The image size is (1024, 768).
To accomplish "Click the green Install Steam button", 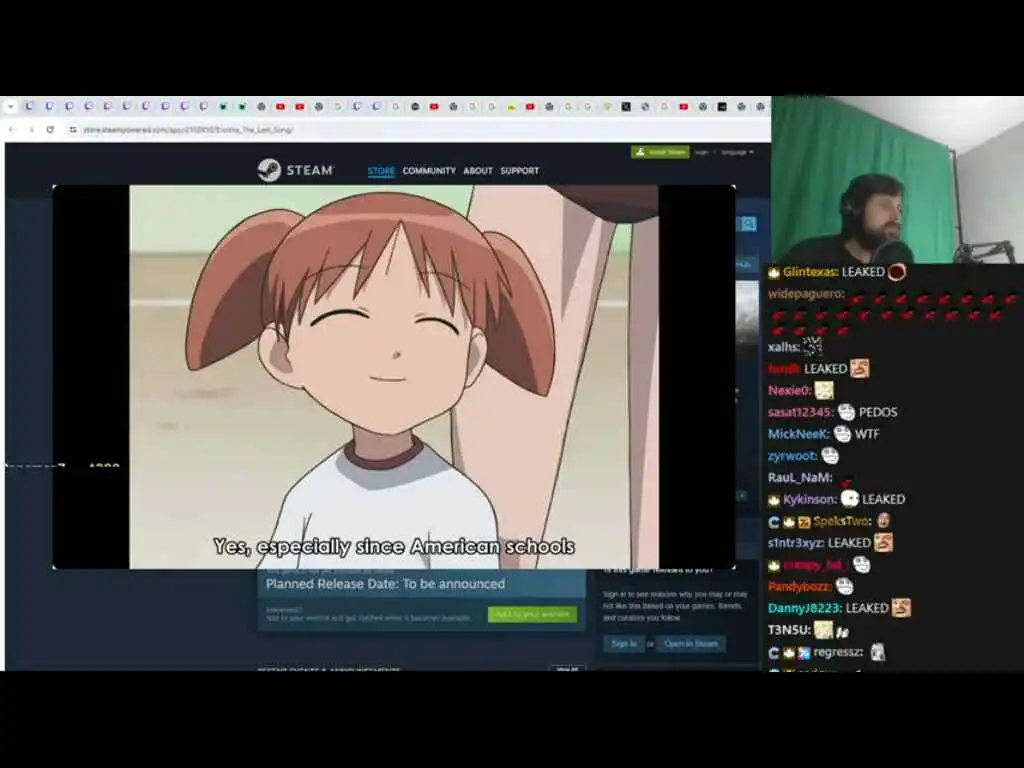I will click(x=660, y=152).
